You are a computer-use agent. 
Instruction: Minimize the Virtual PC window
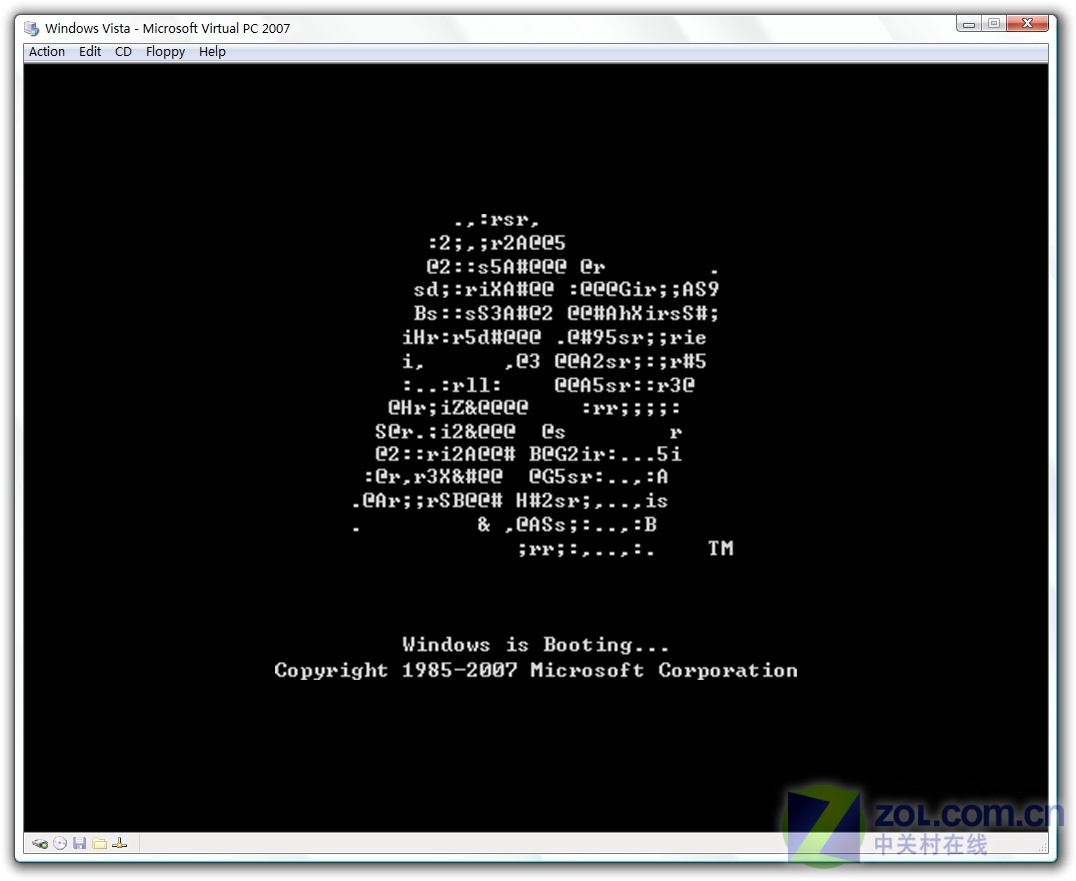click(969, 23)
